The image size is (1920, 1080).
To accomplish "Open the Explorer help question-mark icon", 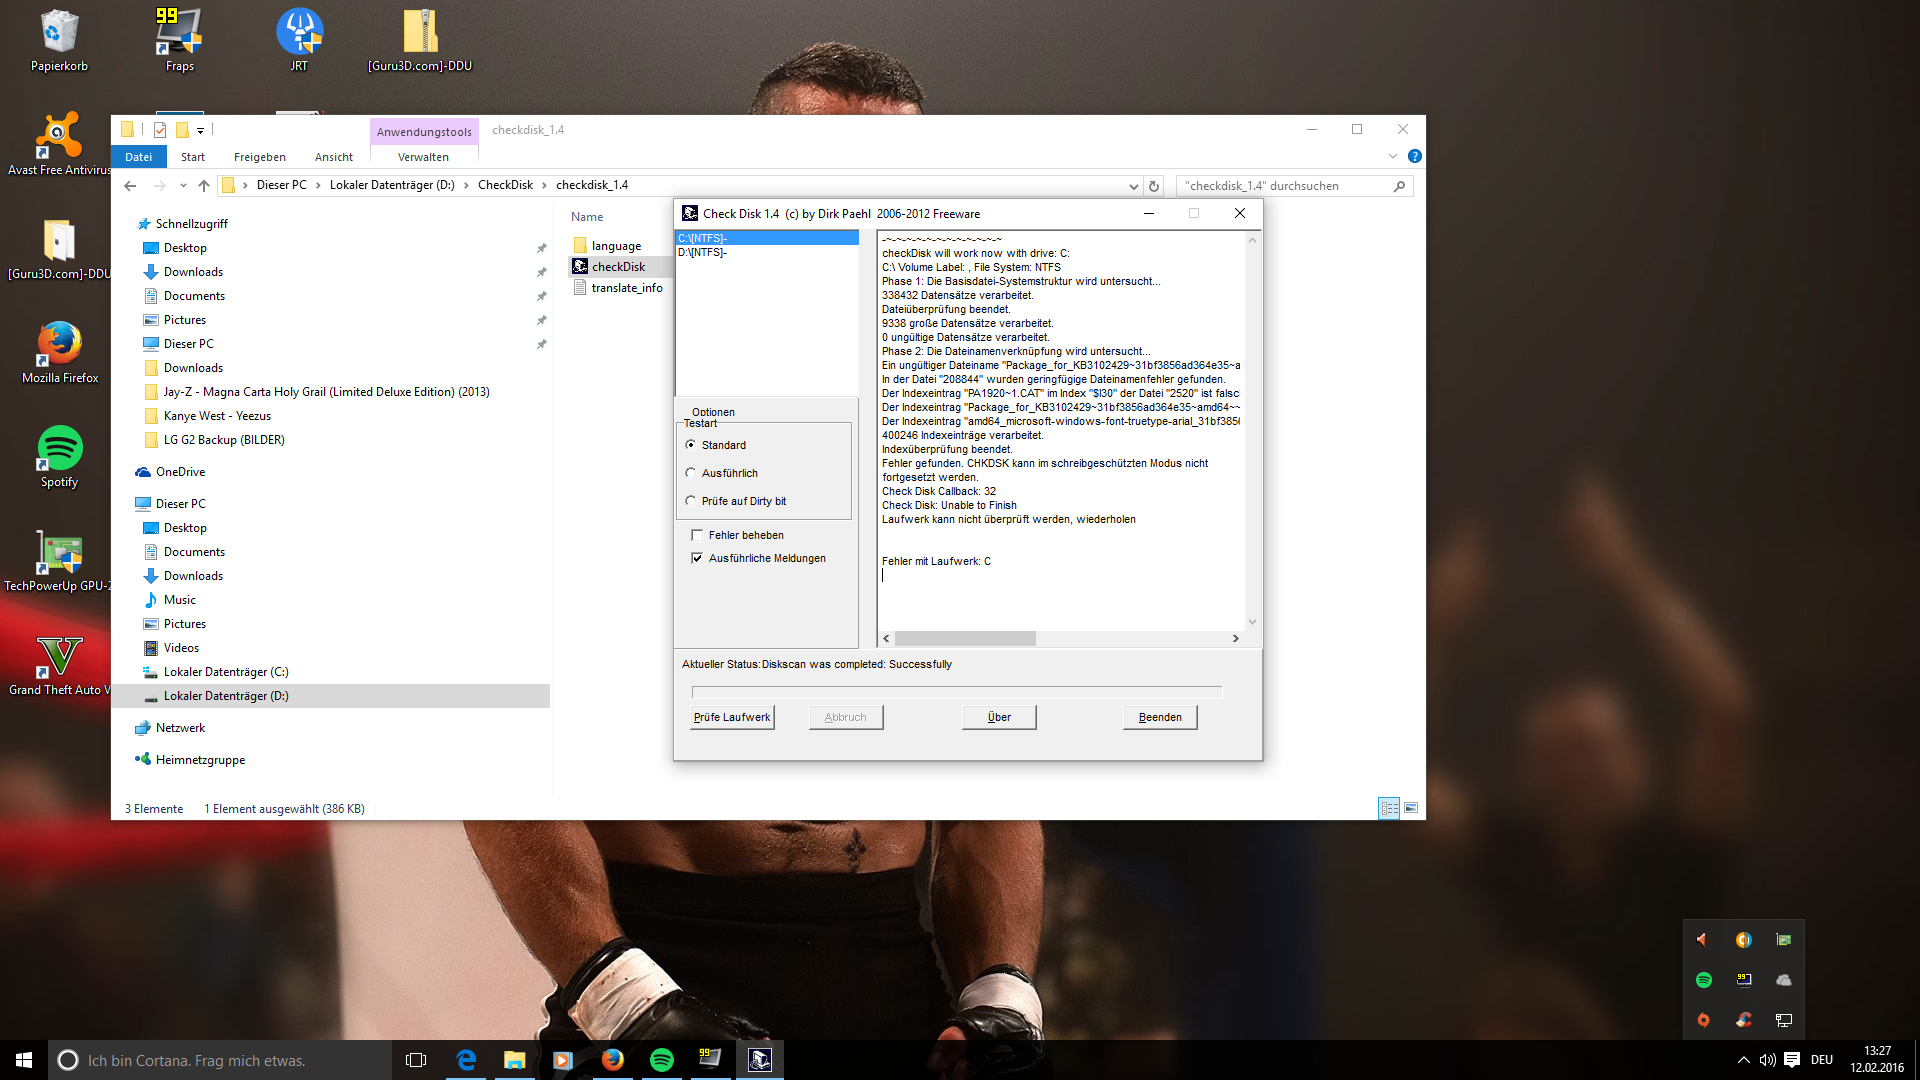I will click(x=1414, y=157).
